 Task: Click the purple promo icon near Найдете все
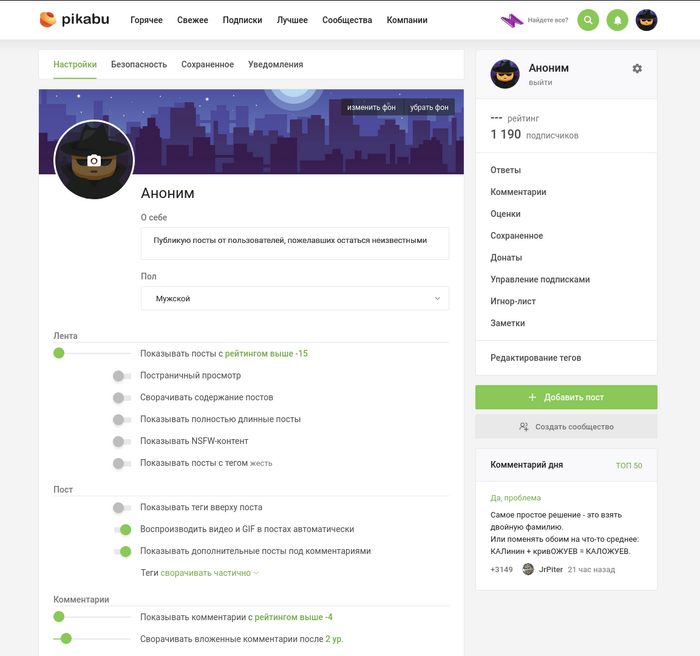511,20
